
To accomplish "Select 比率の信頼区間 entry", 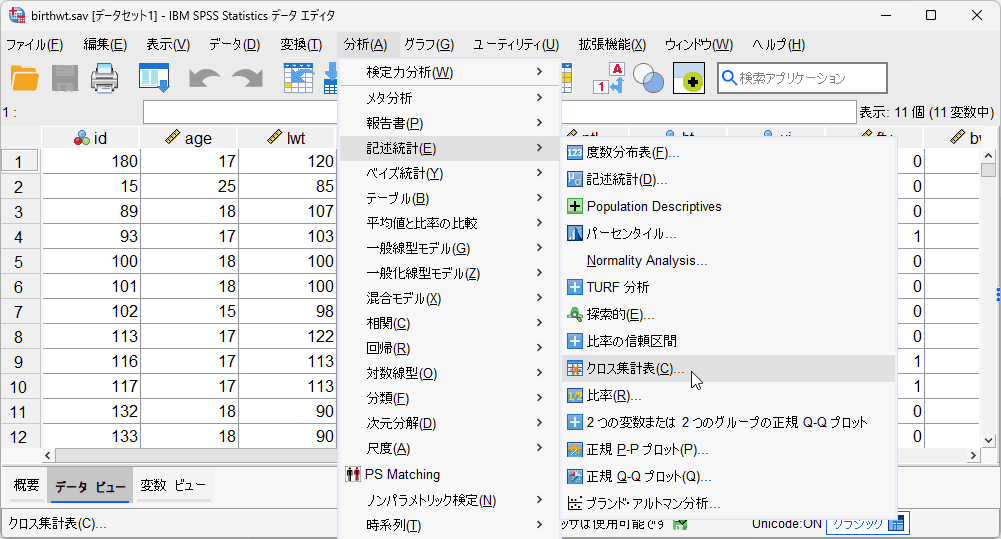I will tap(728, 341).
